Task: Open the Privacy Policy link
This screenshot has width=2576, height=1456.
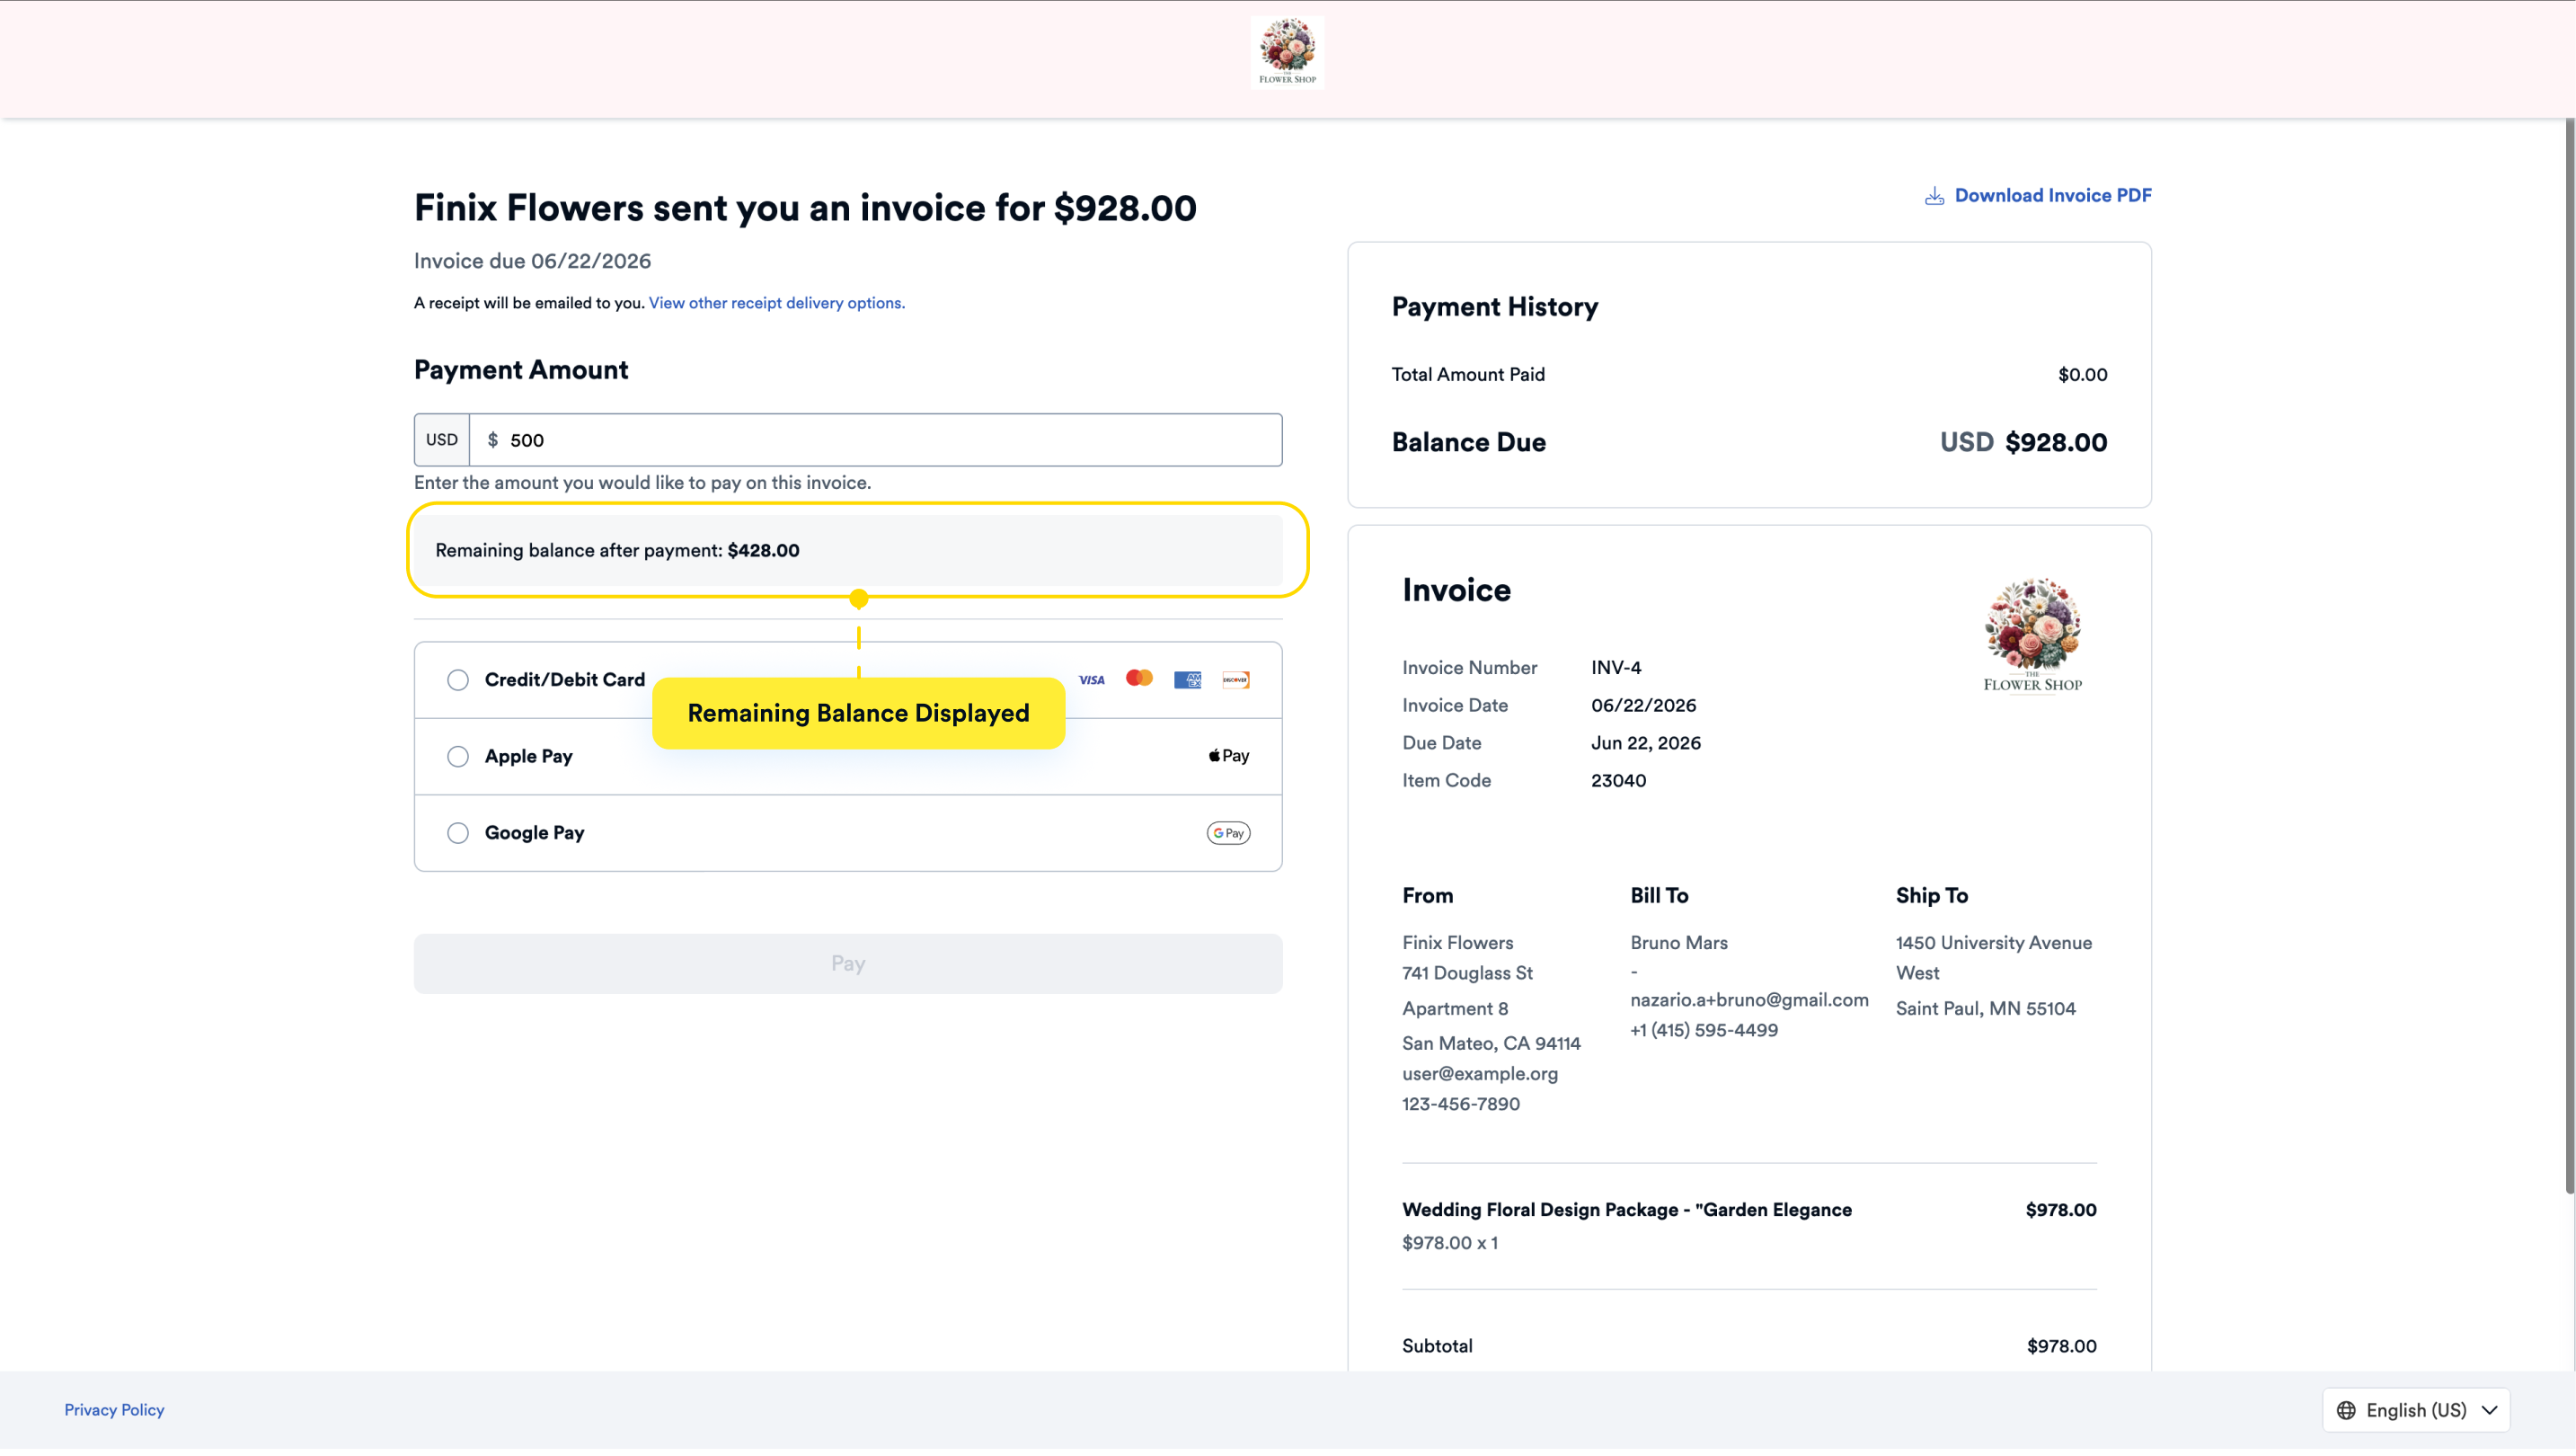Action: tap(114, 1410)
